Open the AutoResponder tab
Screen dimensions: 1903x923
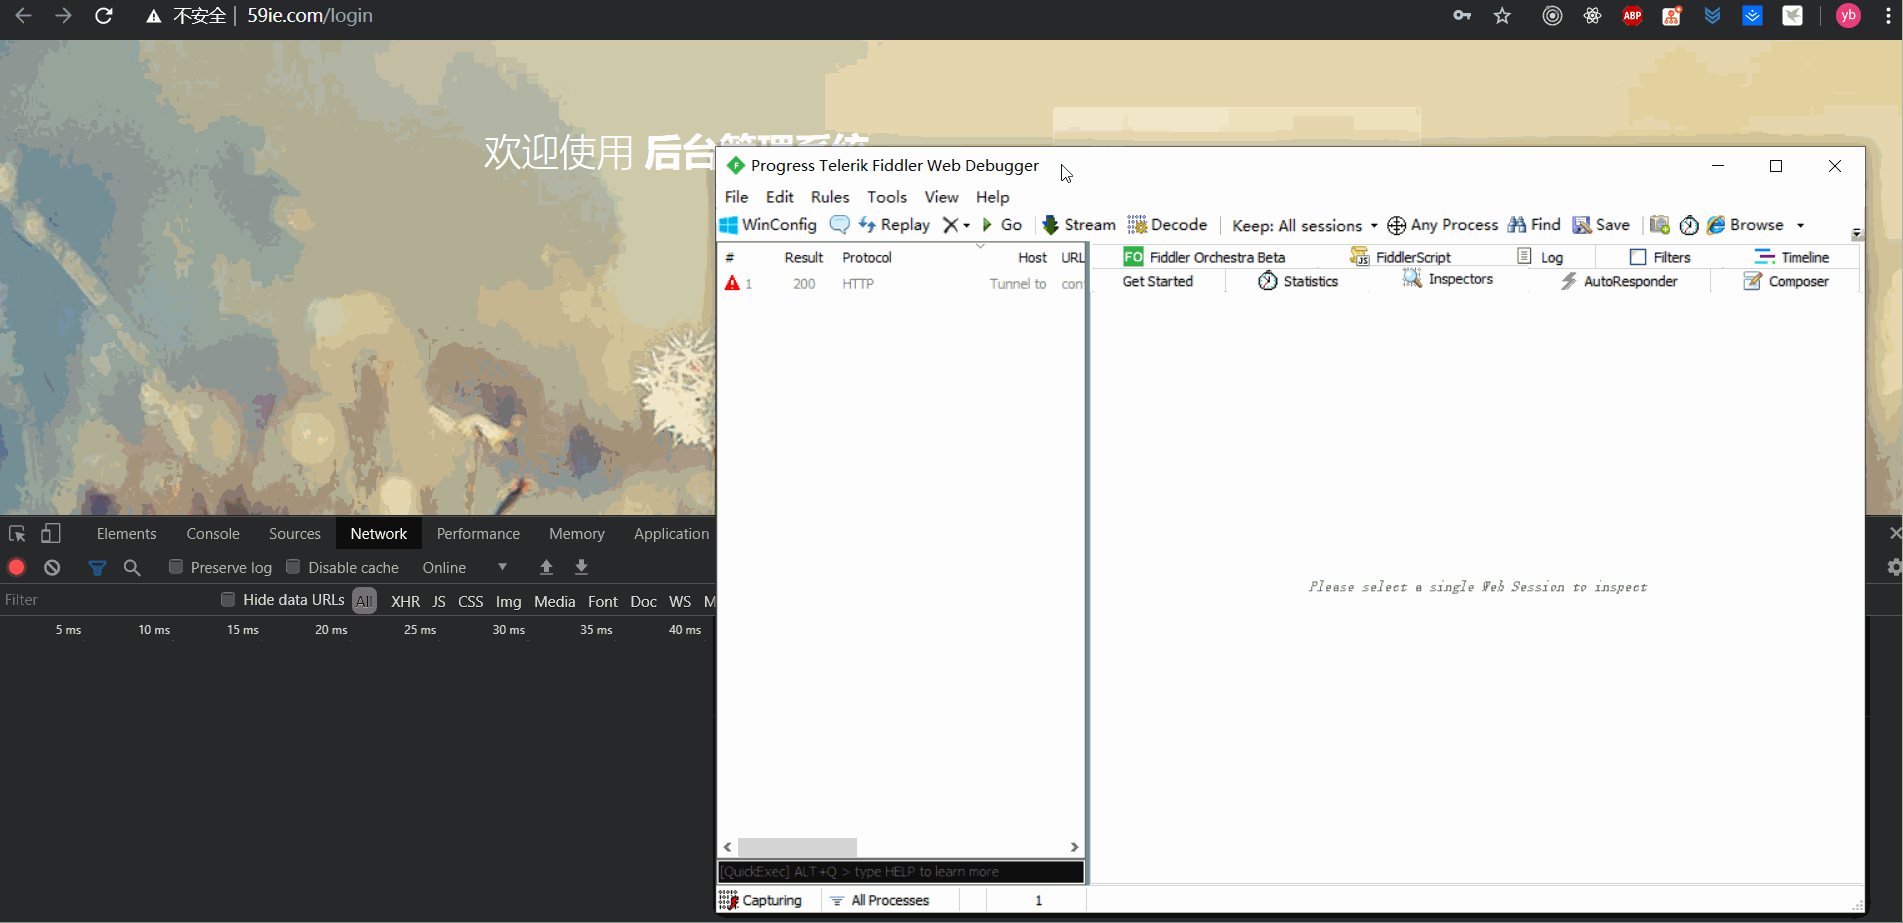pyautogui.click(x=1619, y=281)
